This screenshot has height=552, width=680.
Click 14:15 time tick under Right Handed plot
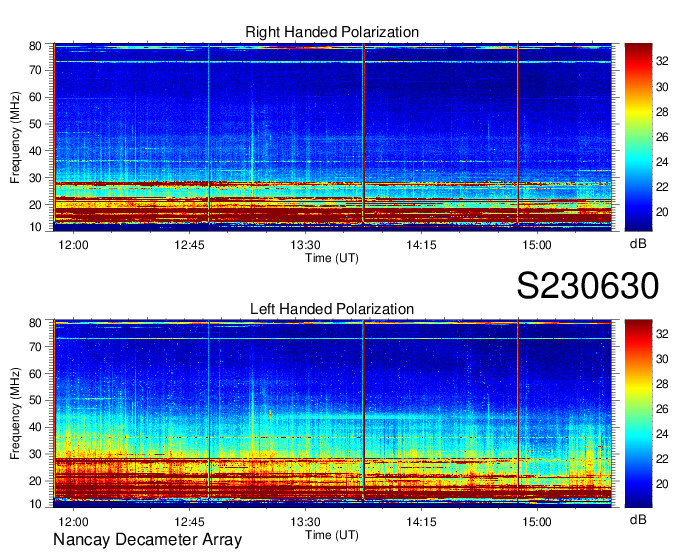(421, 245)
